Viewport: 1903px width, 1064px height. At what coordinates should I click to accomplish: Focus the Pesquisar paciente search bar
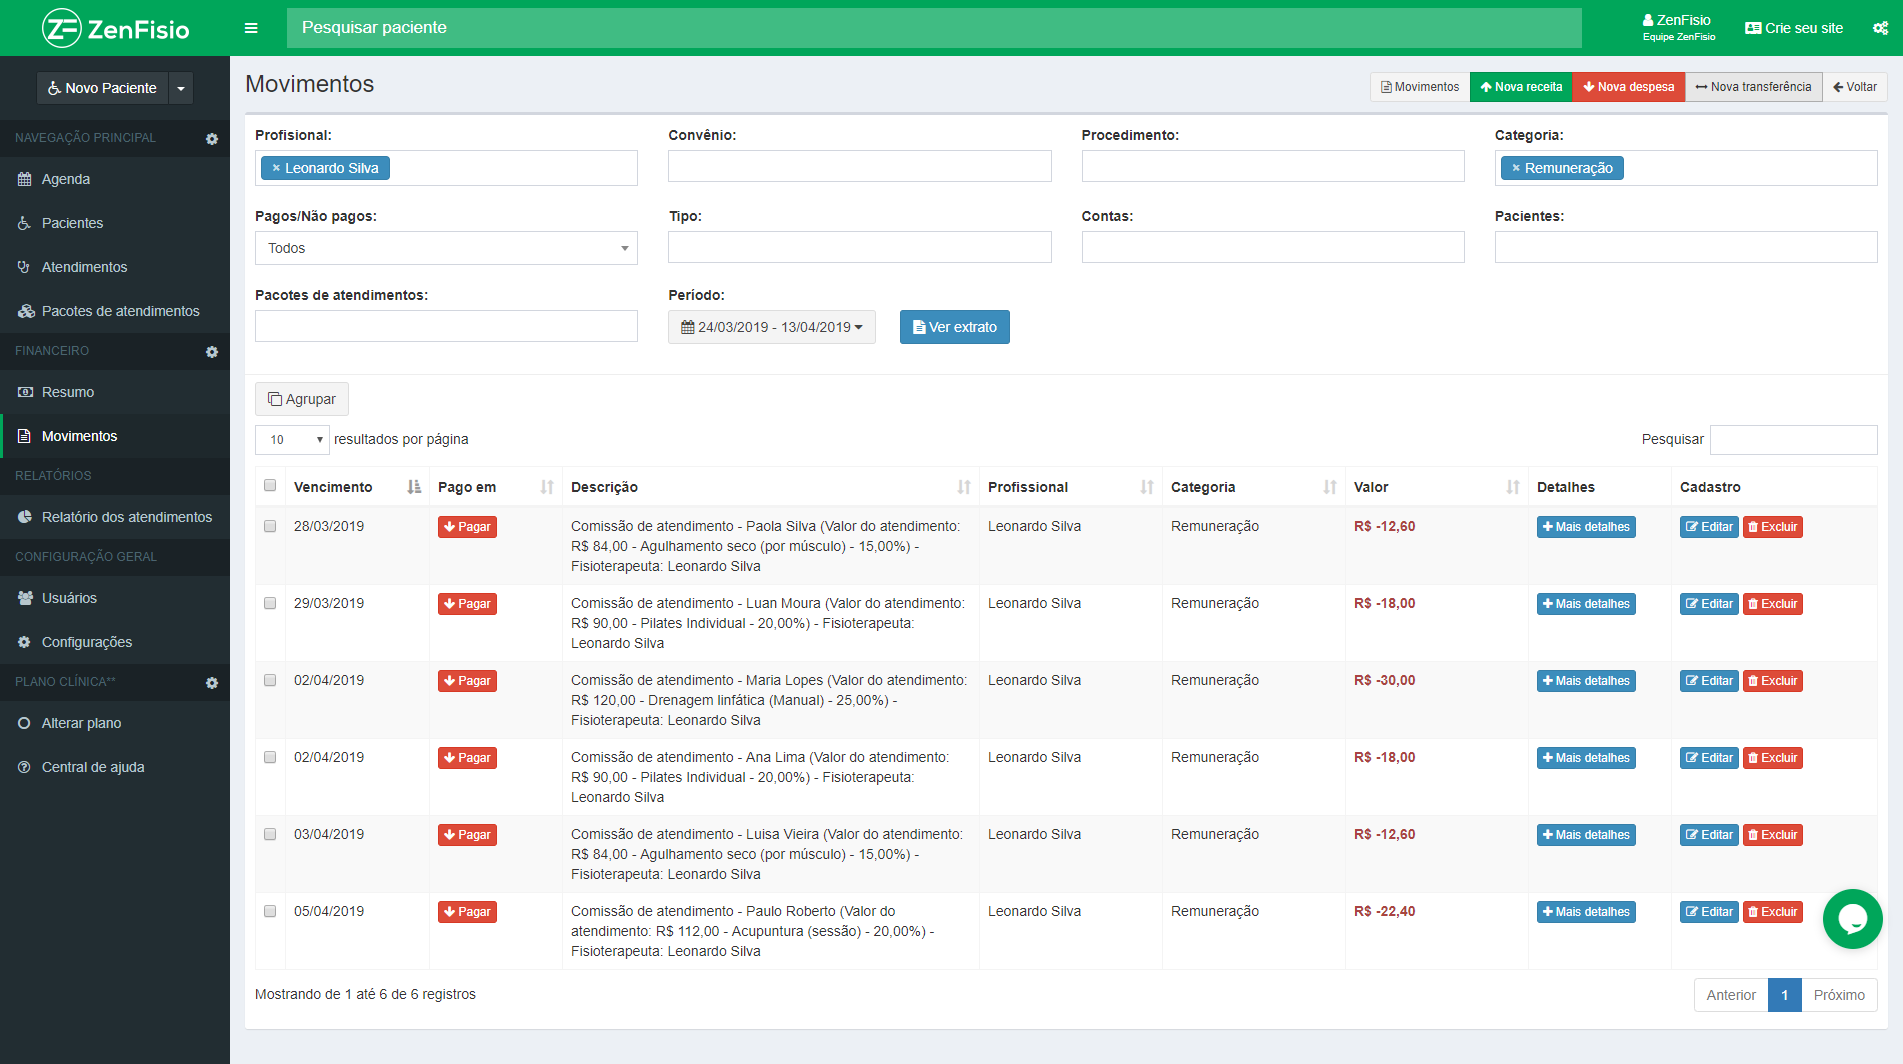click(x=934, y=28)
